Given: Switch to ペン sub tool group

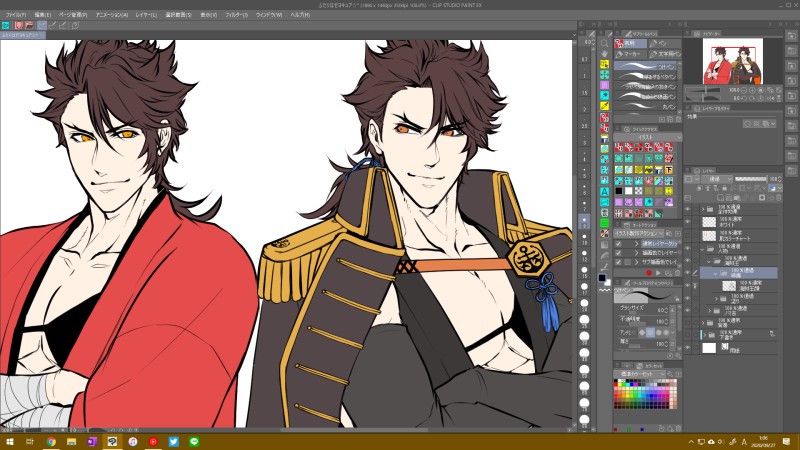Looking at the screenshot, I should [665, 43].
